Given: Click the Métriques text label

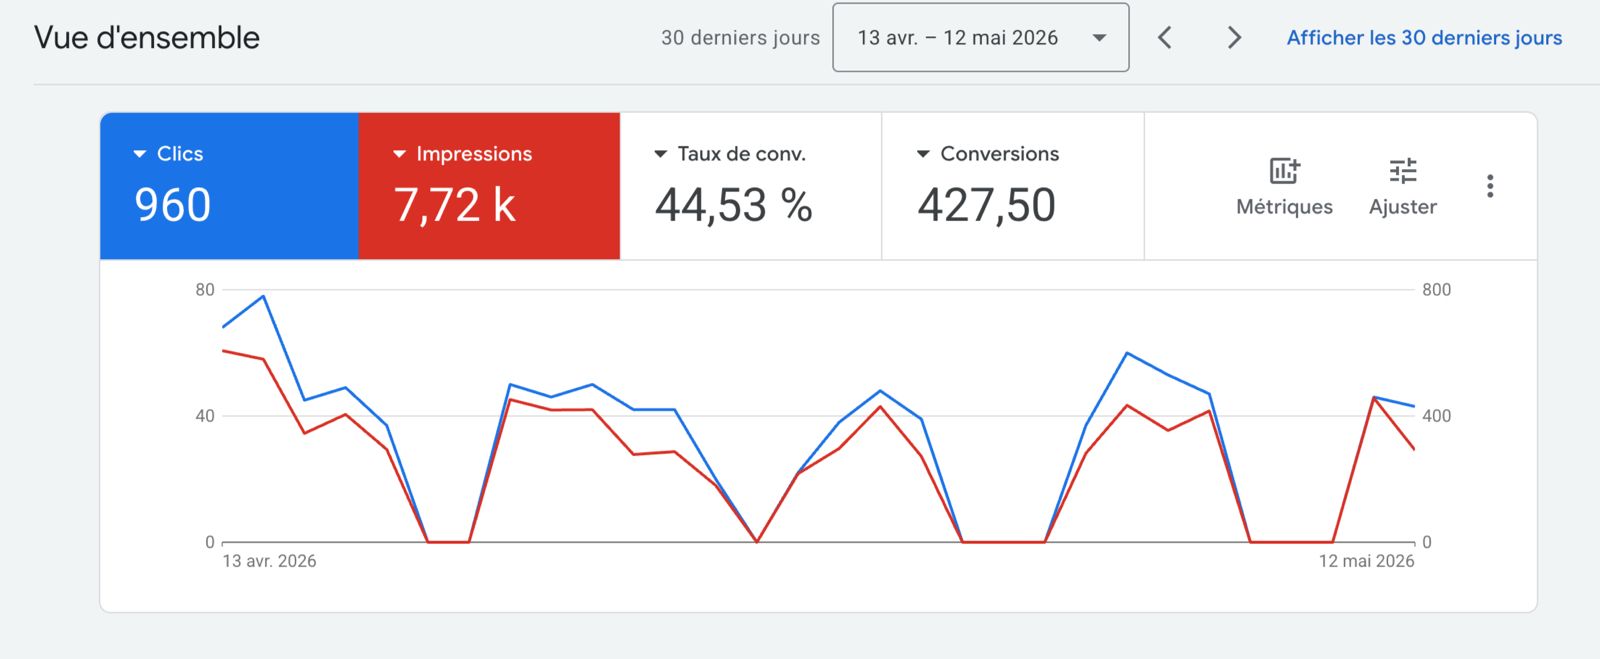Looking at the screenshot, I should coord(1284,207).
